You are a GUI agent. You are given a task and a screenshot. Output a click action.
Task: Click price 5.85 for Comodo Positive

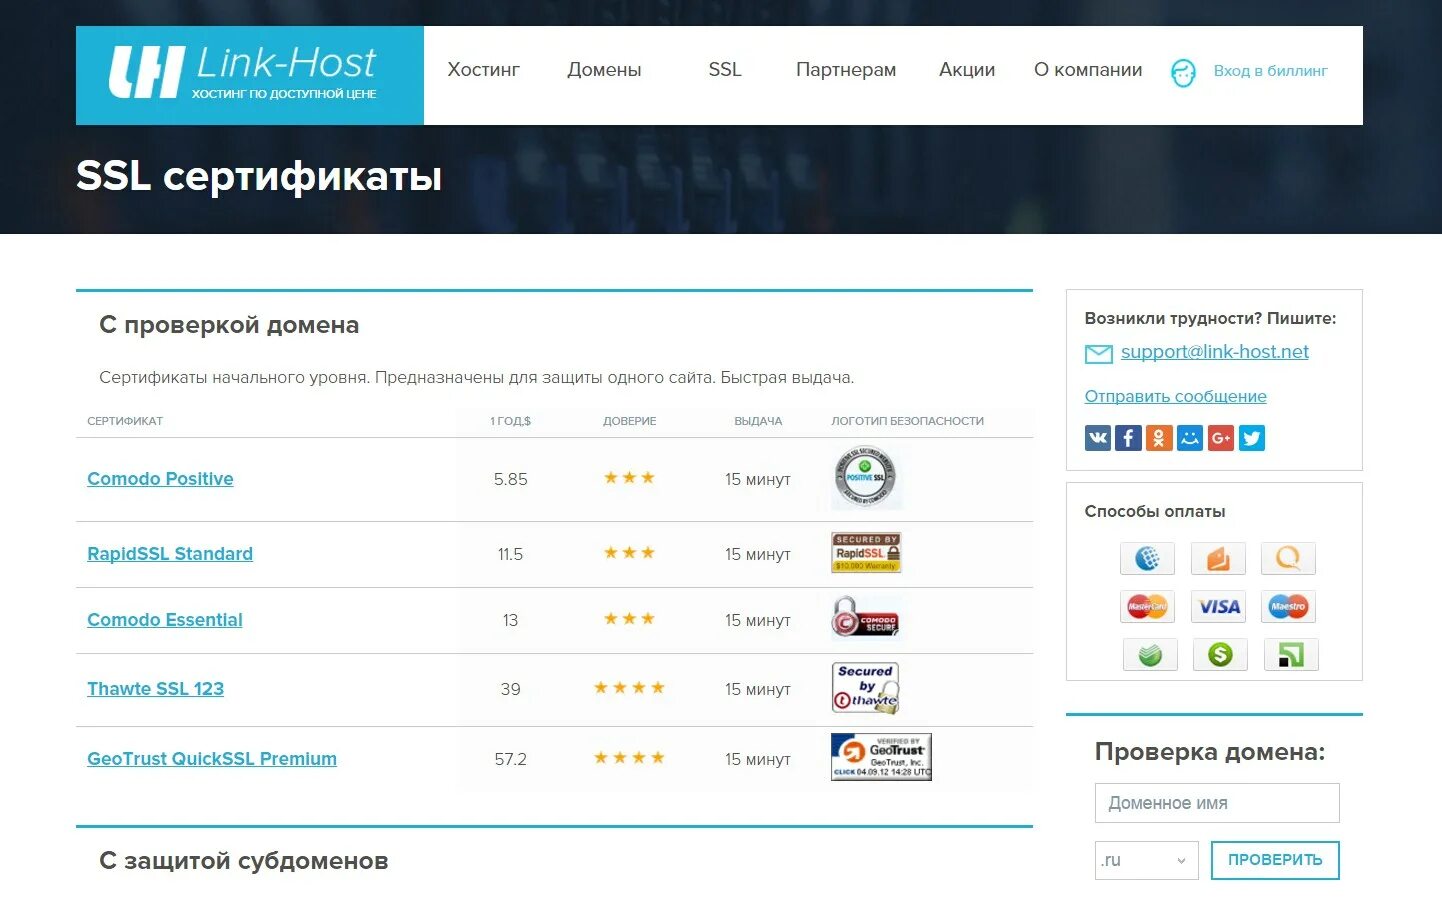pos(510,480)
